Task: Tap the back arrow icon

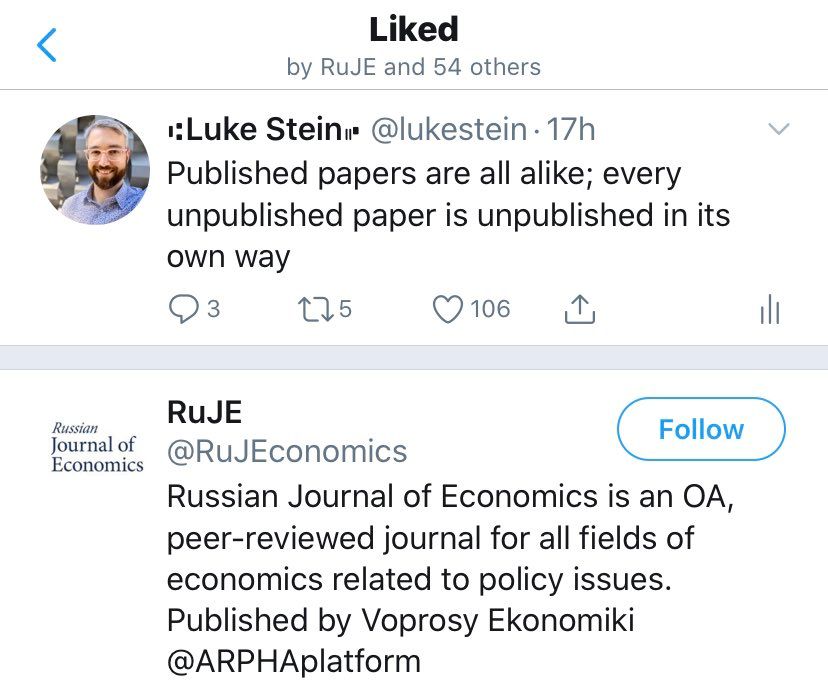Action: [x=47, y=46]
